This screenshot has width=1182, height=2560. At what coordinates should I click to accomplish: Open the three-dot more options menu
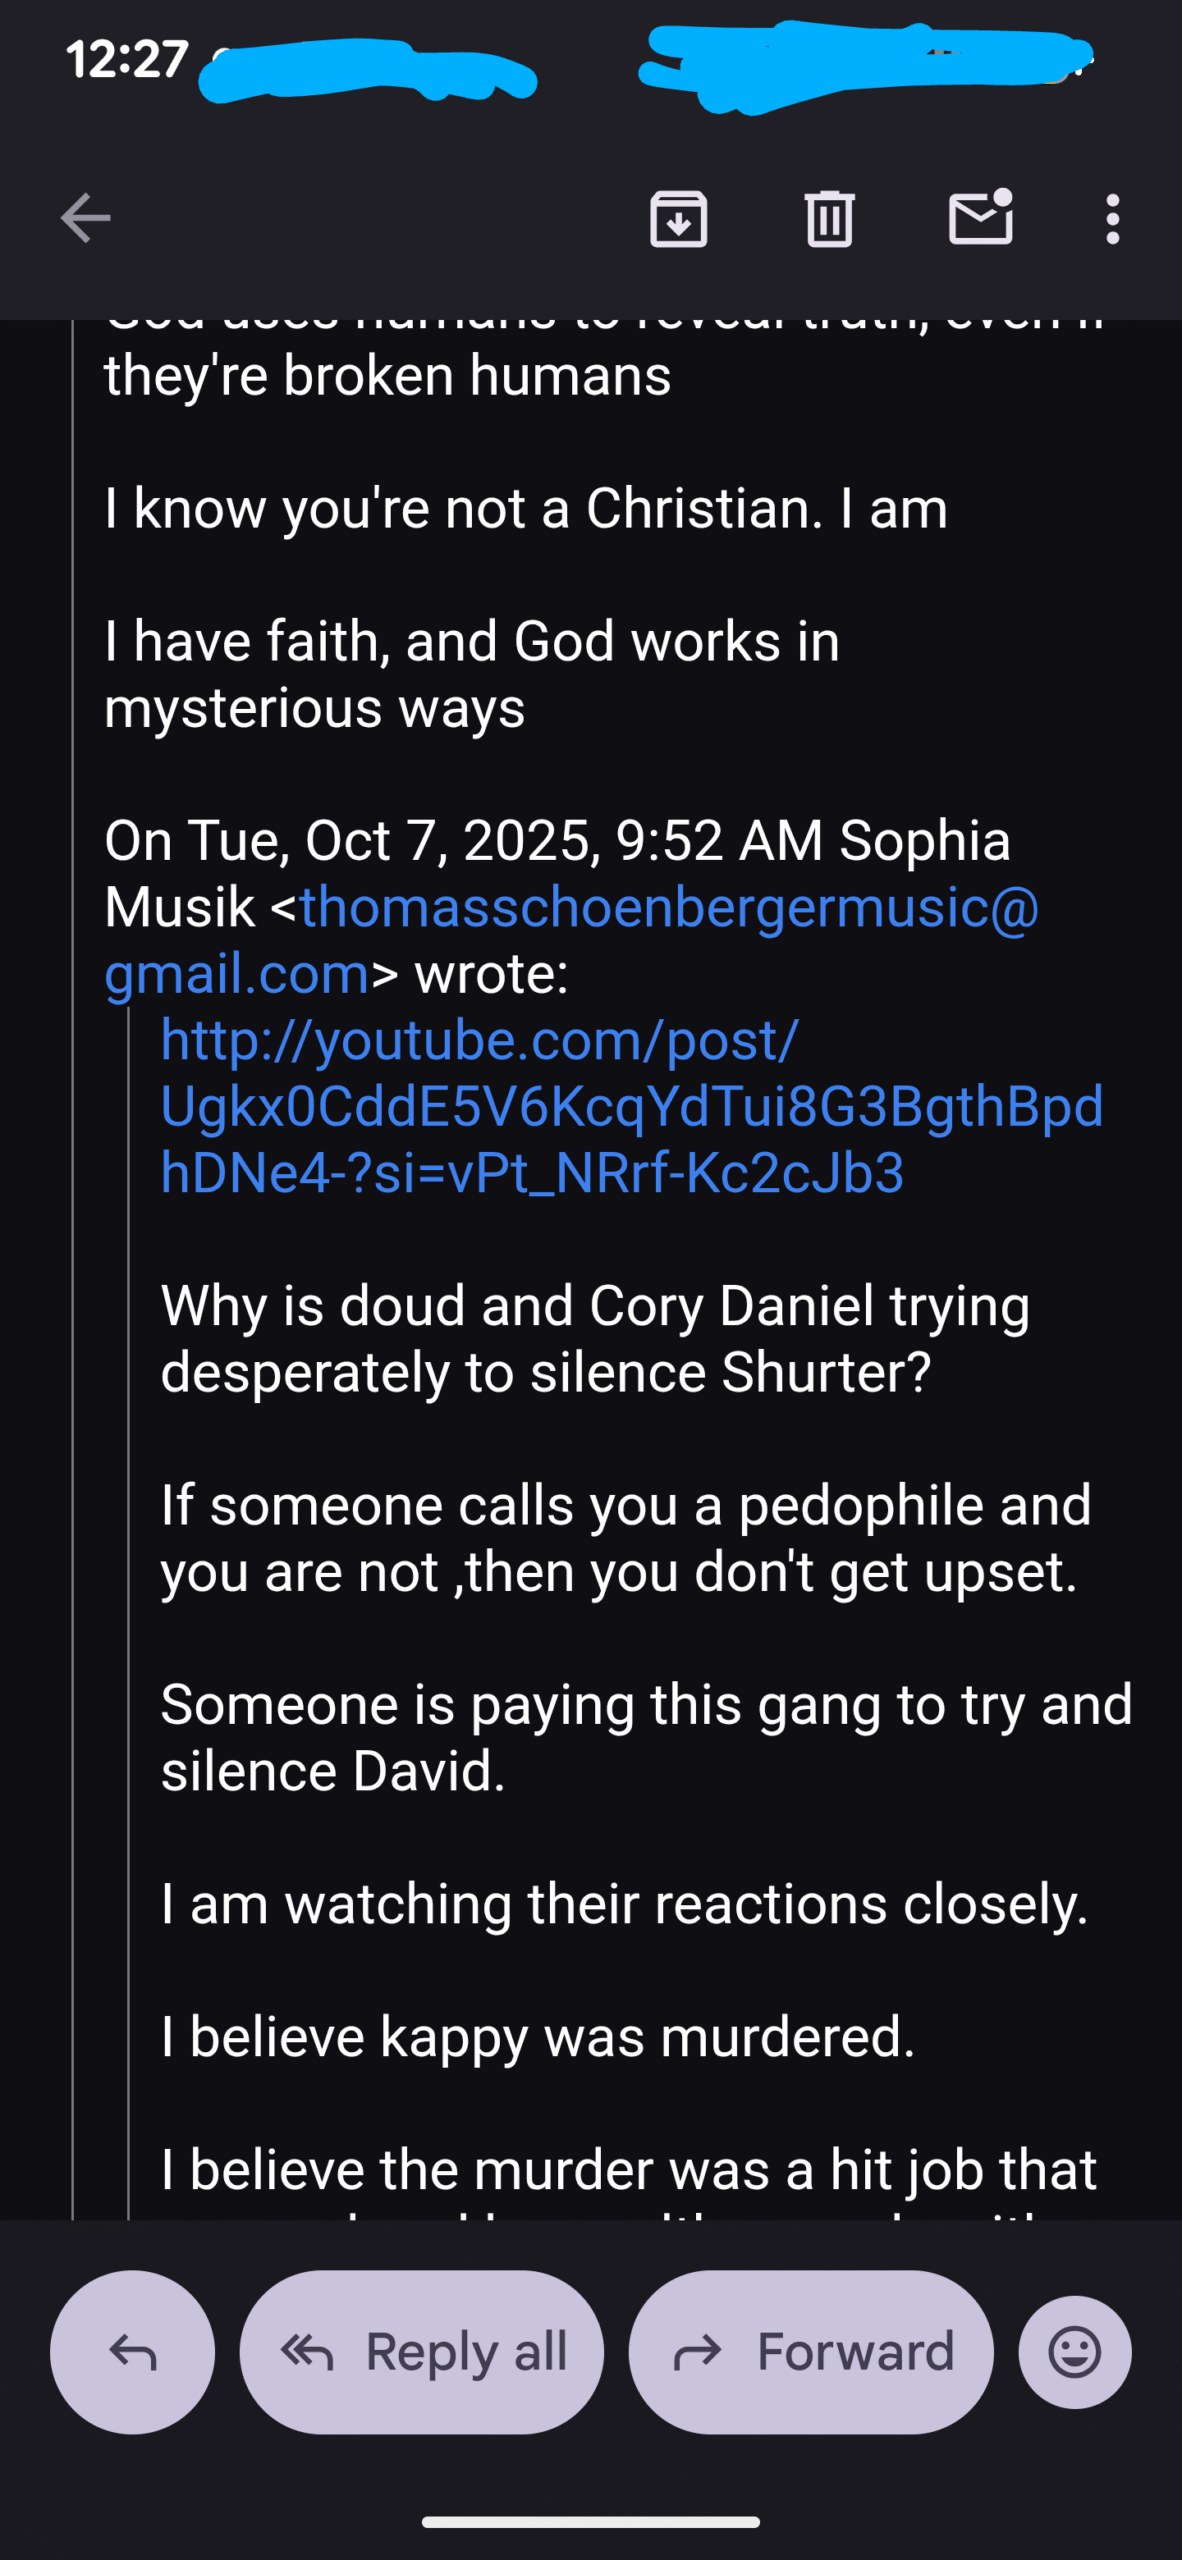[1112, 218]
